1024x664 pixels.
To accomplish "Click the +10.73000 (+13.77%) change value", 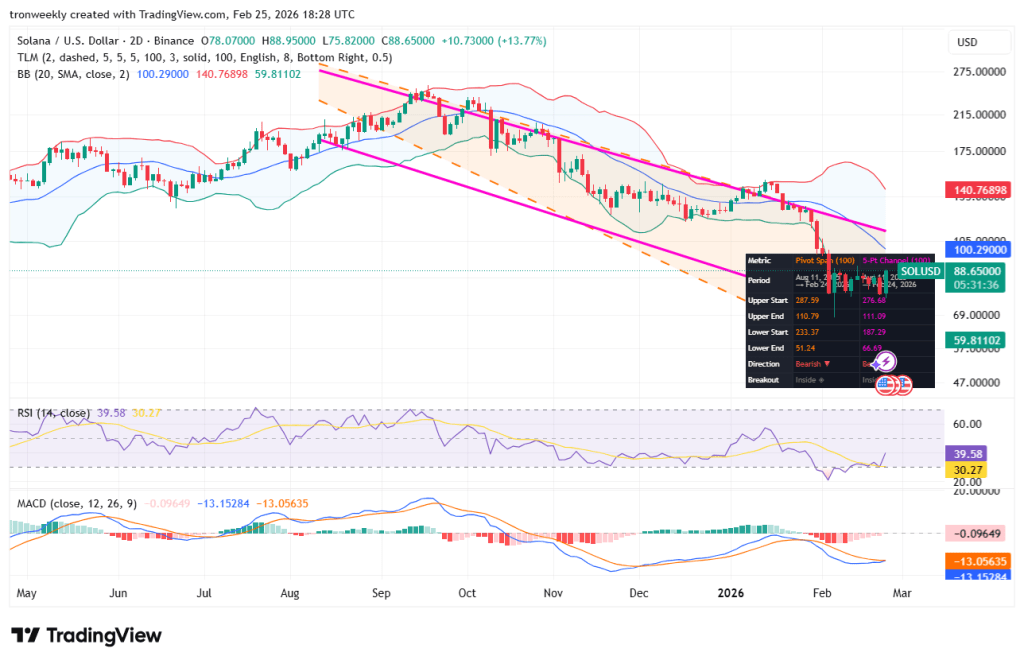I will (494, 40).
